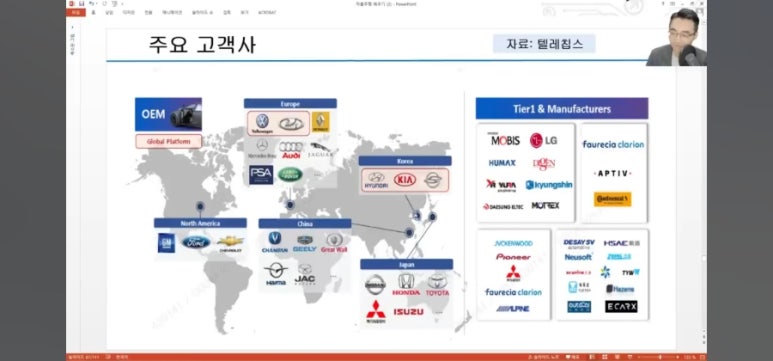Select the 자료: 텔레칩스 source label
Viewport: 773px width, 361px height.
[x=544, y=44]
